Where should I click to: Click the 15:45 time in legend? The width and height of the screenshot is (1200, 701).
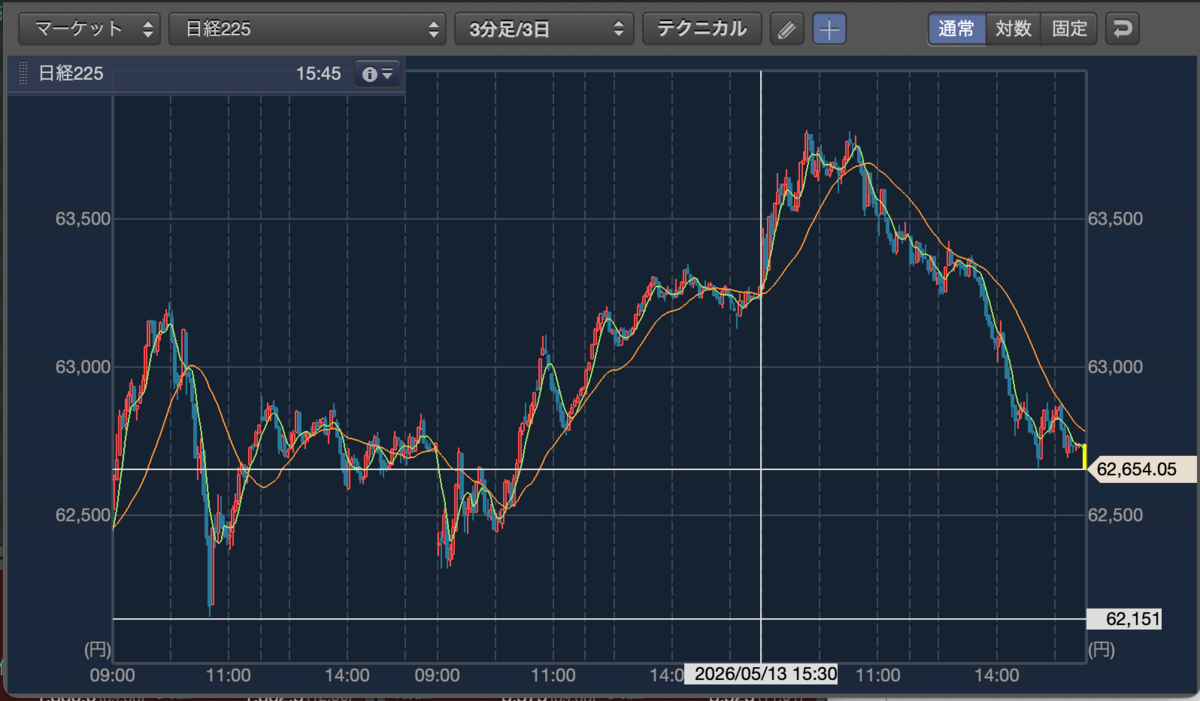(318, 74)
